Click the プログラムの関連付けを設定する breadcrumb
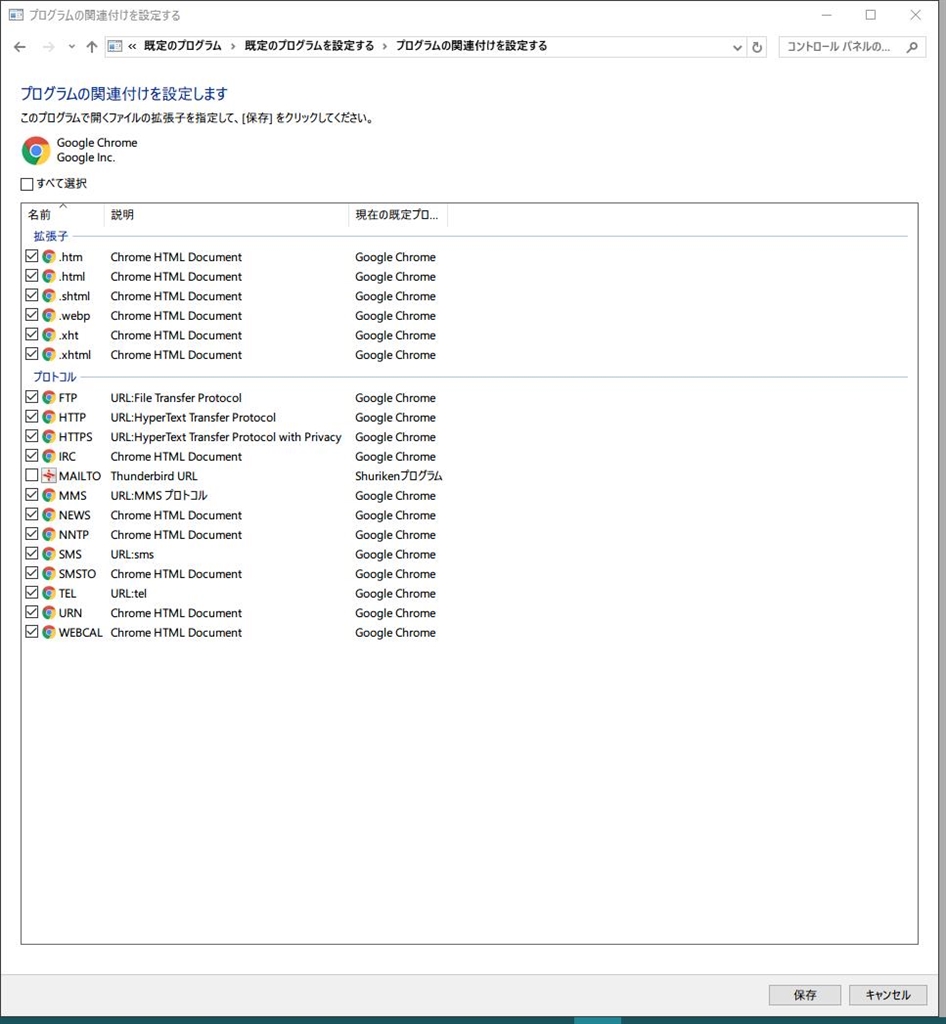The width and height of the screenshot is (946, 1024). click(471, 46)
